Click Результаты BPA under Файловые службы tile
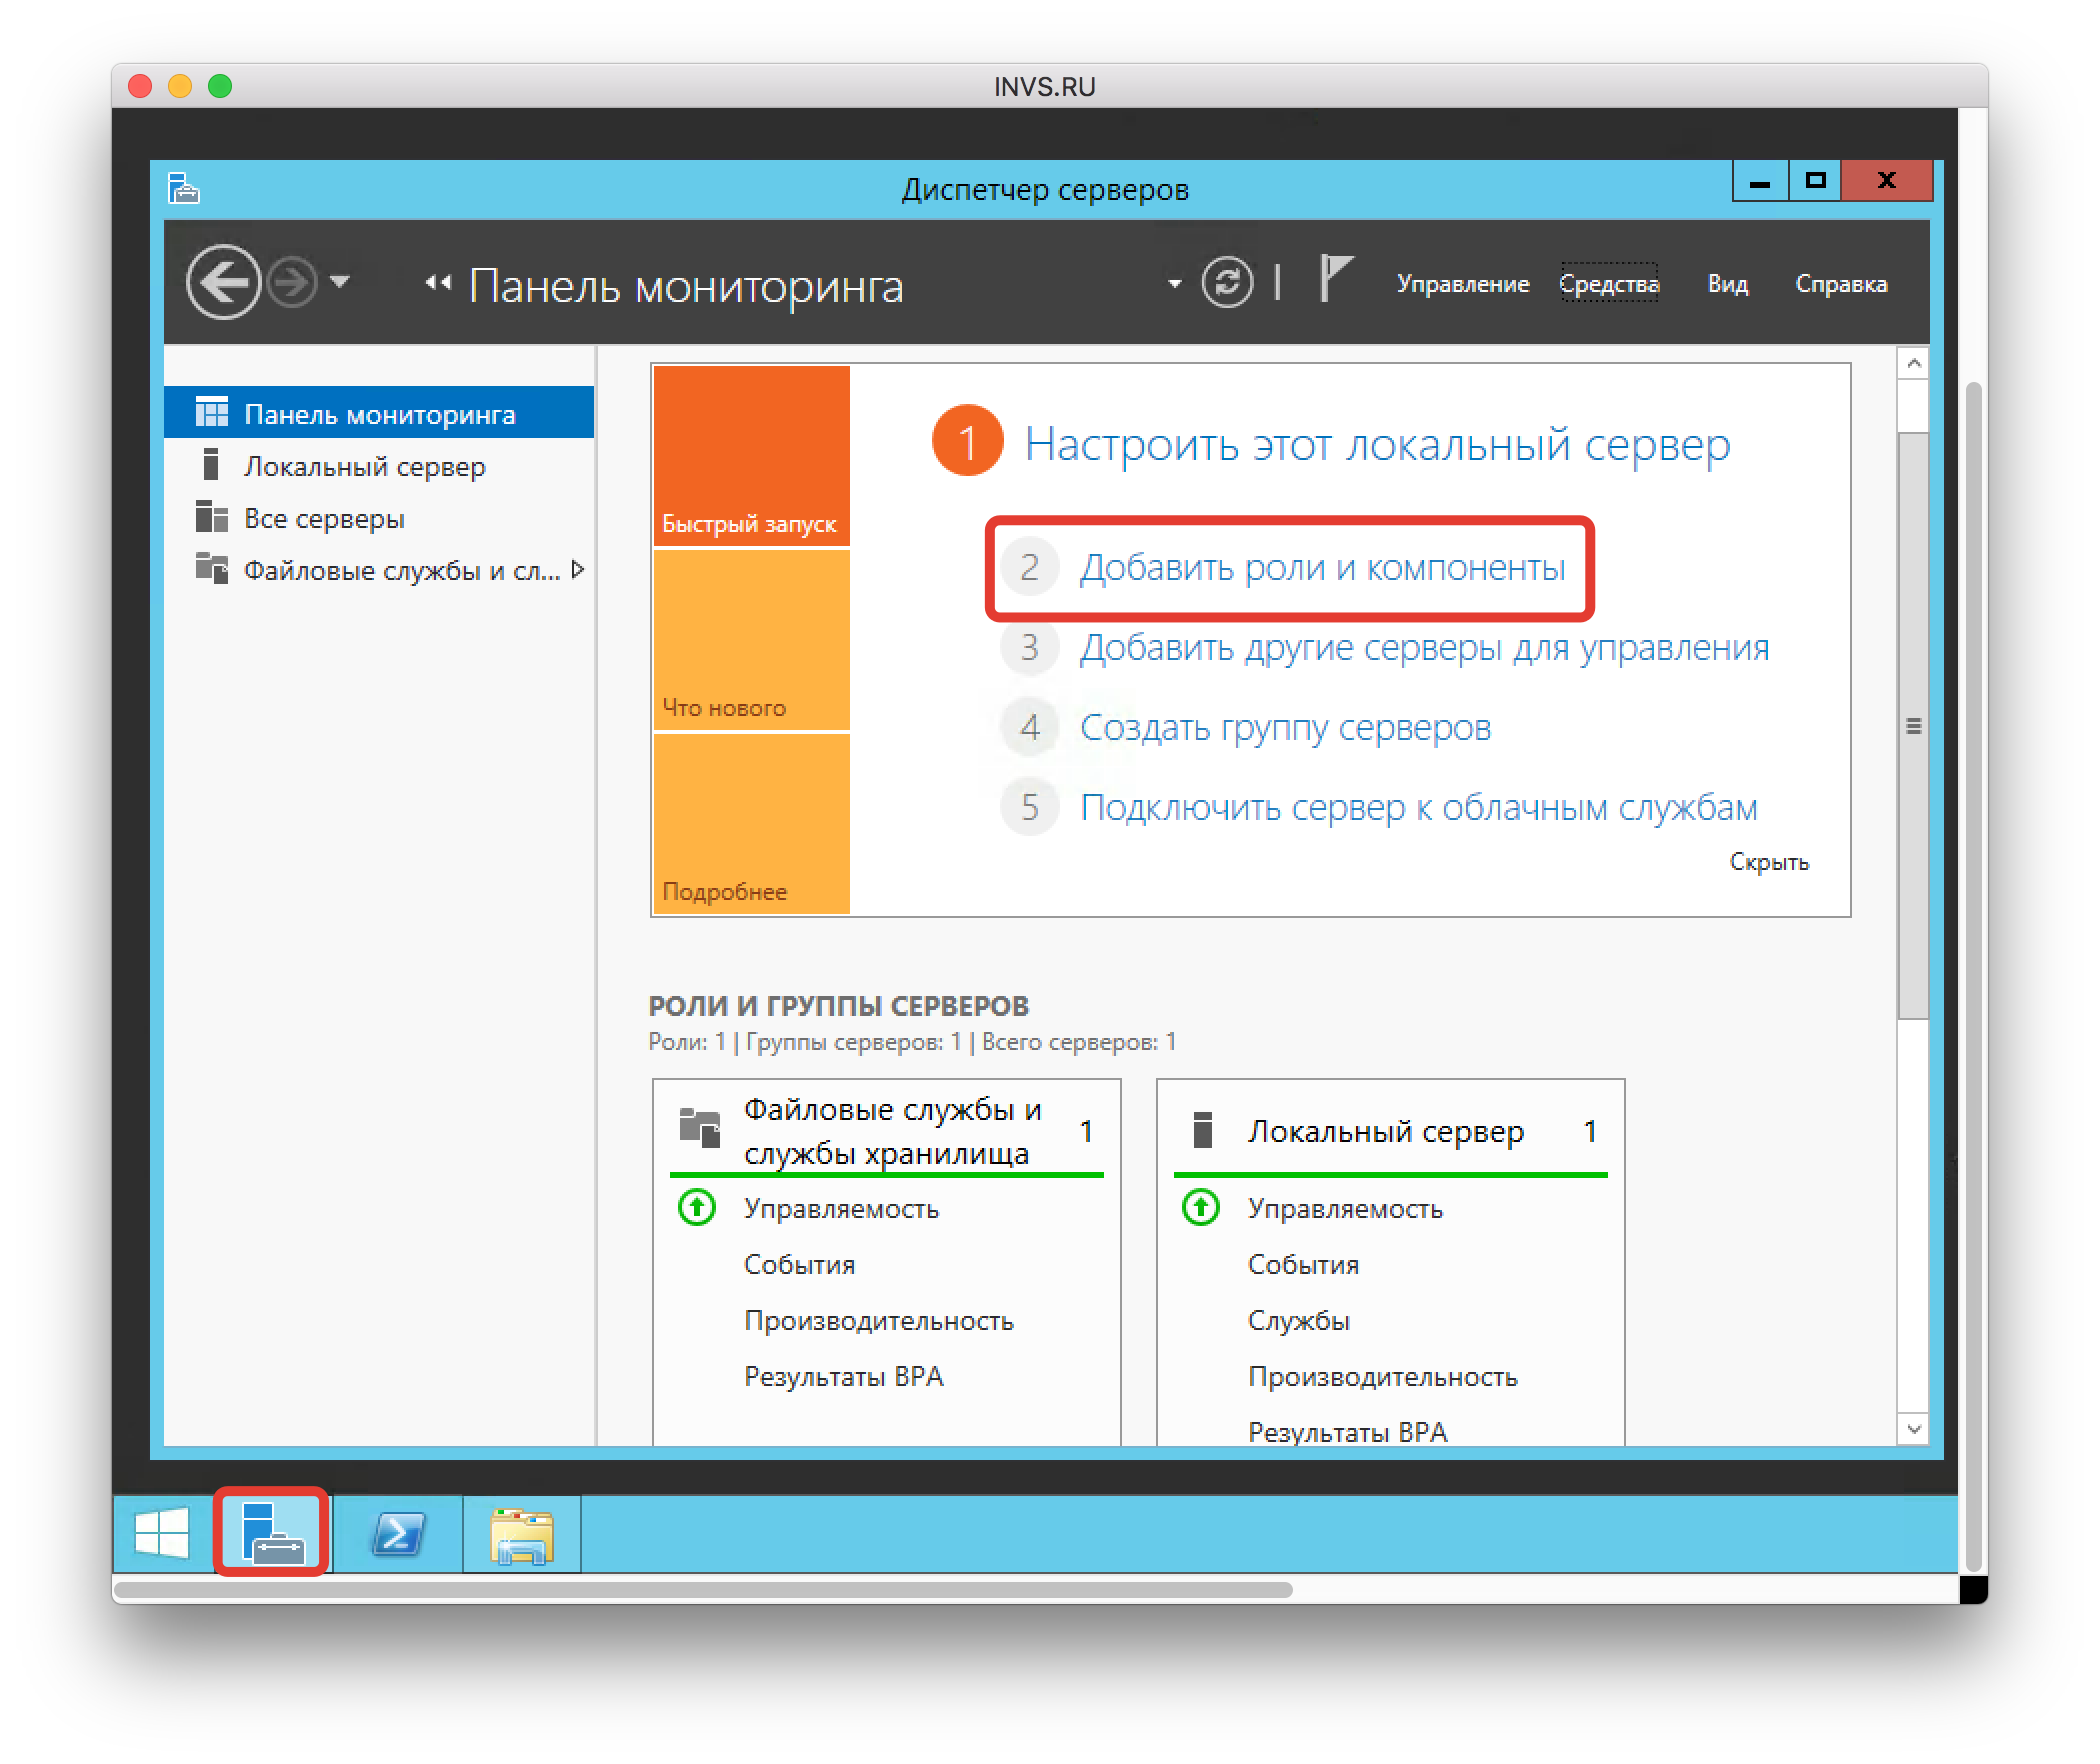2100x1764 pixels. pos(844,1376)
